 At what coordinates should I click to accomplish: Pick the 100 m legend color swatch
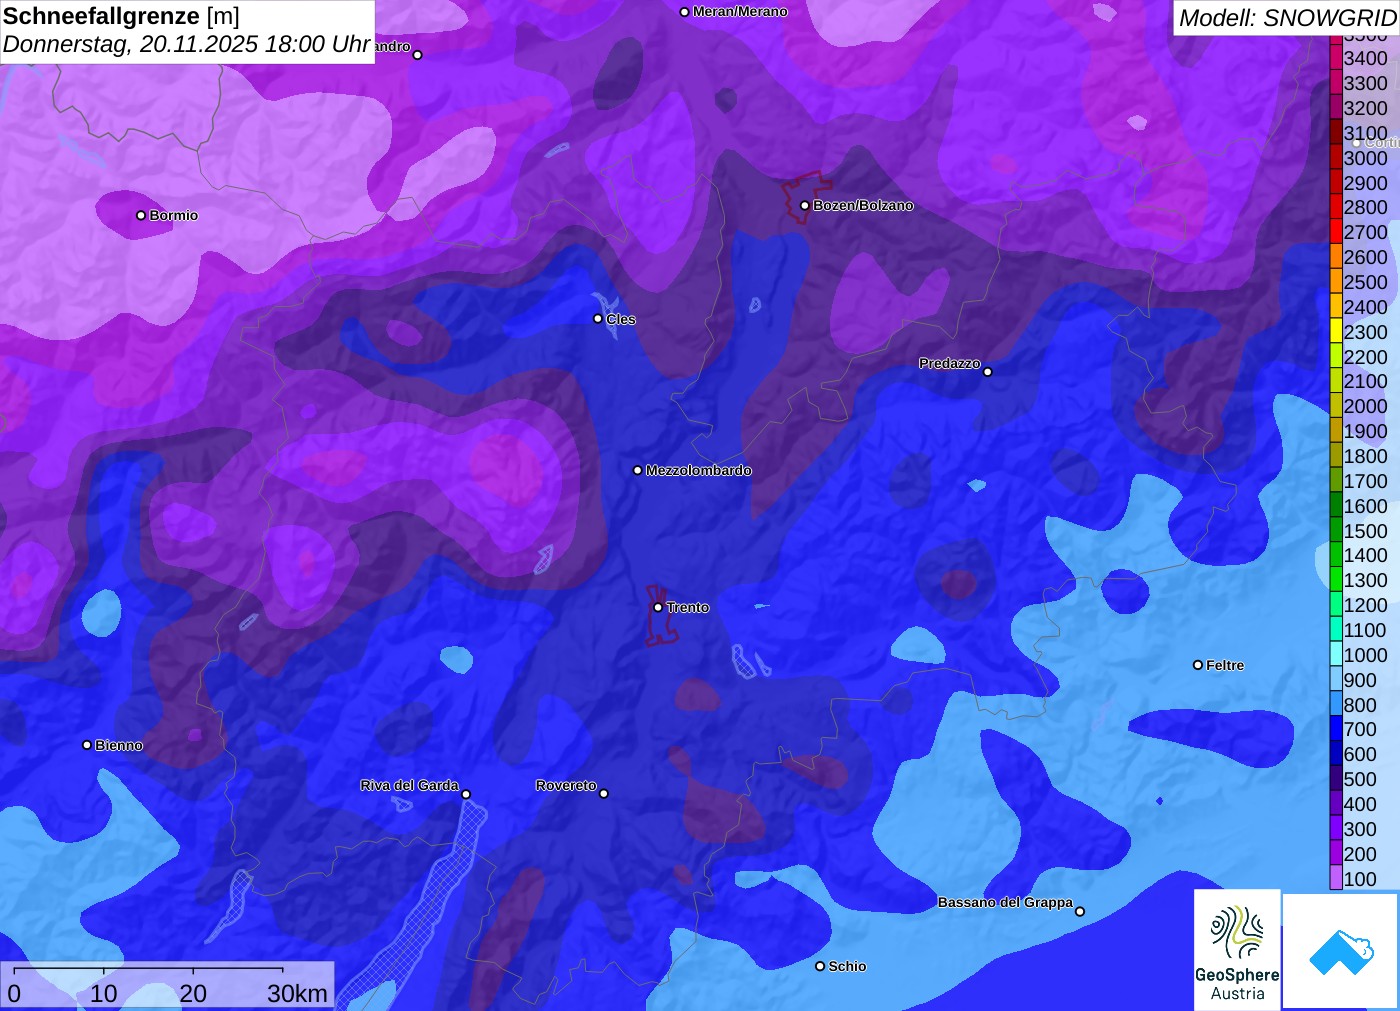tap(1336, 878)
